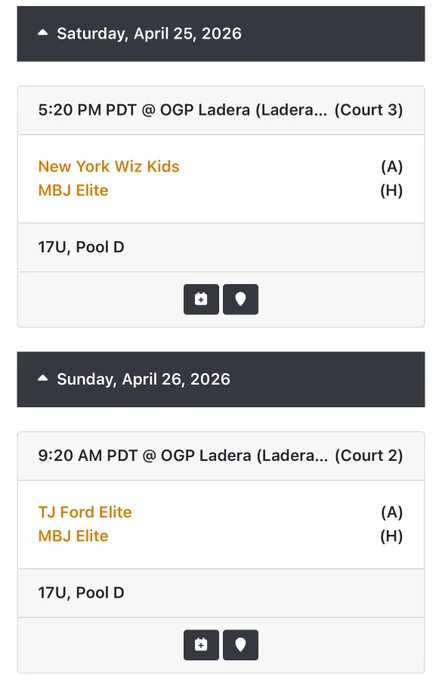Add the Sunday 9:20 AM game to calendar

tap(201, 645)
